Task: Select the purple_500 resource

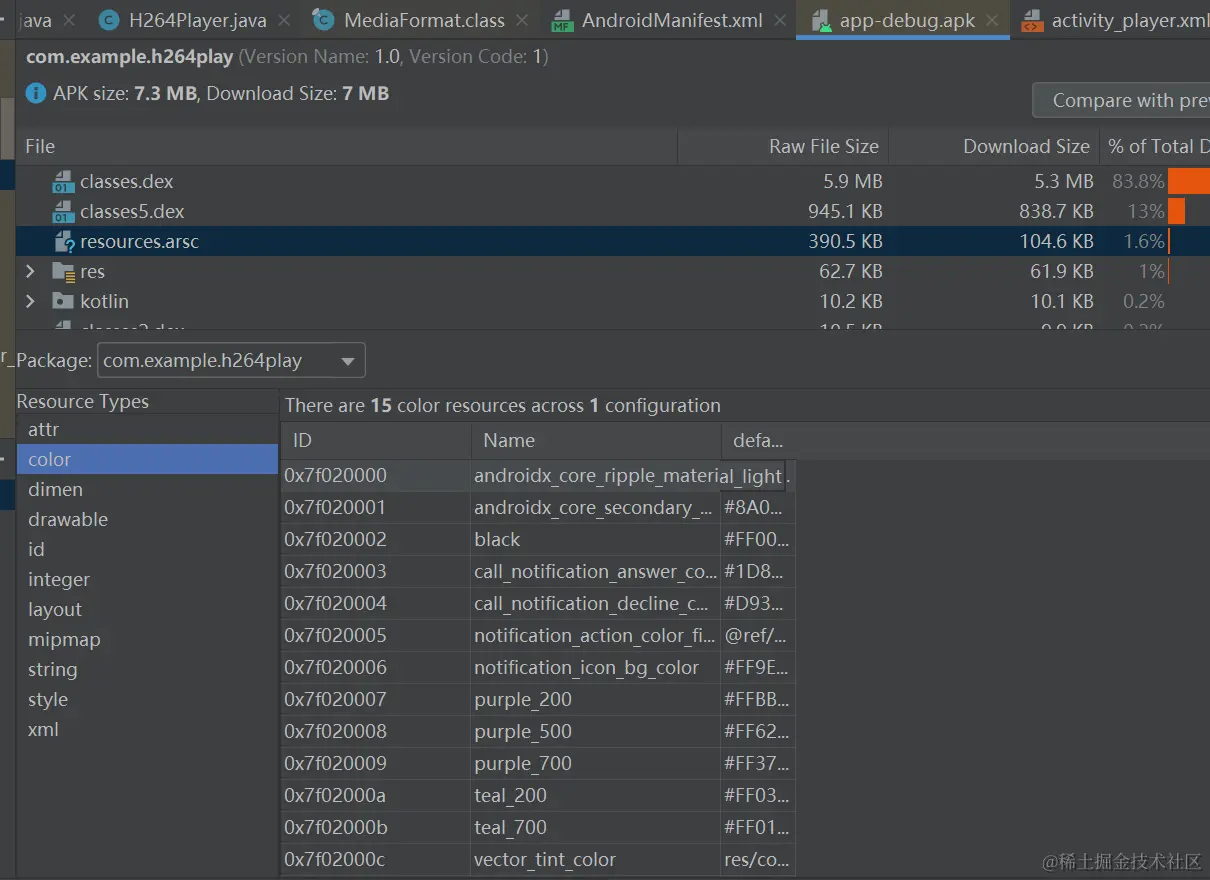Action: [x=538, y=732]
